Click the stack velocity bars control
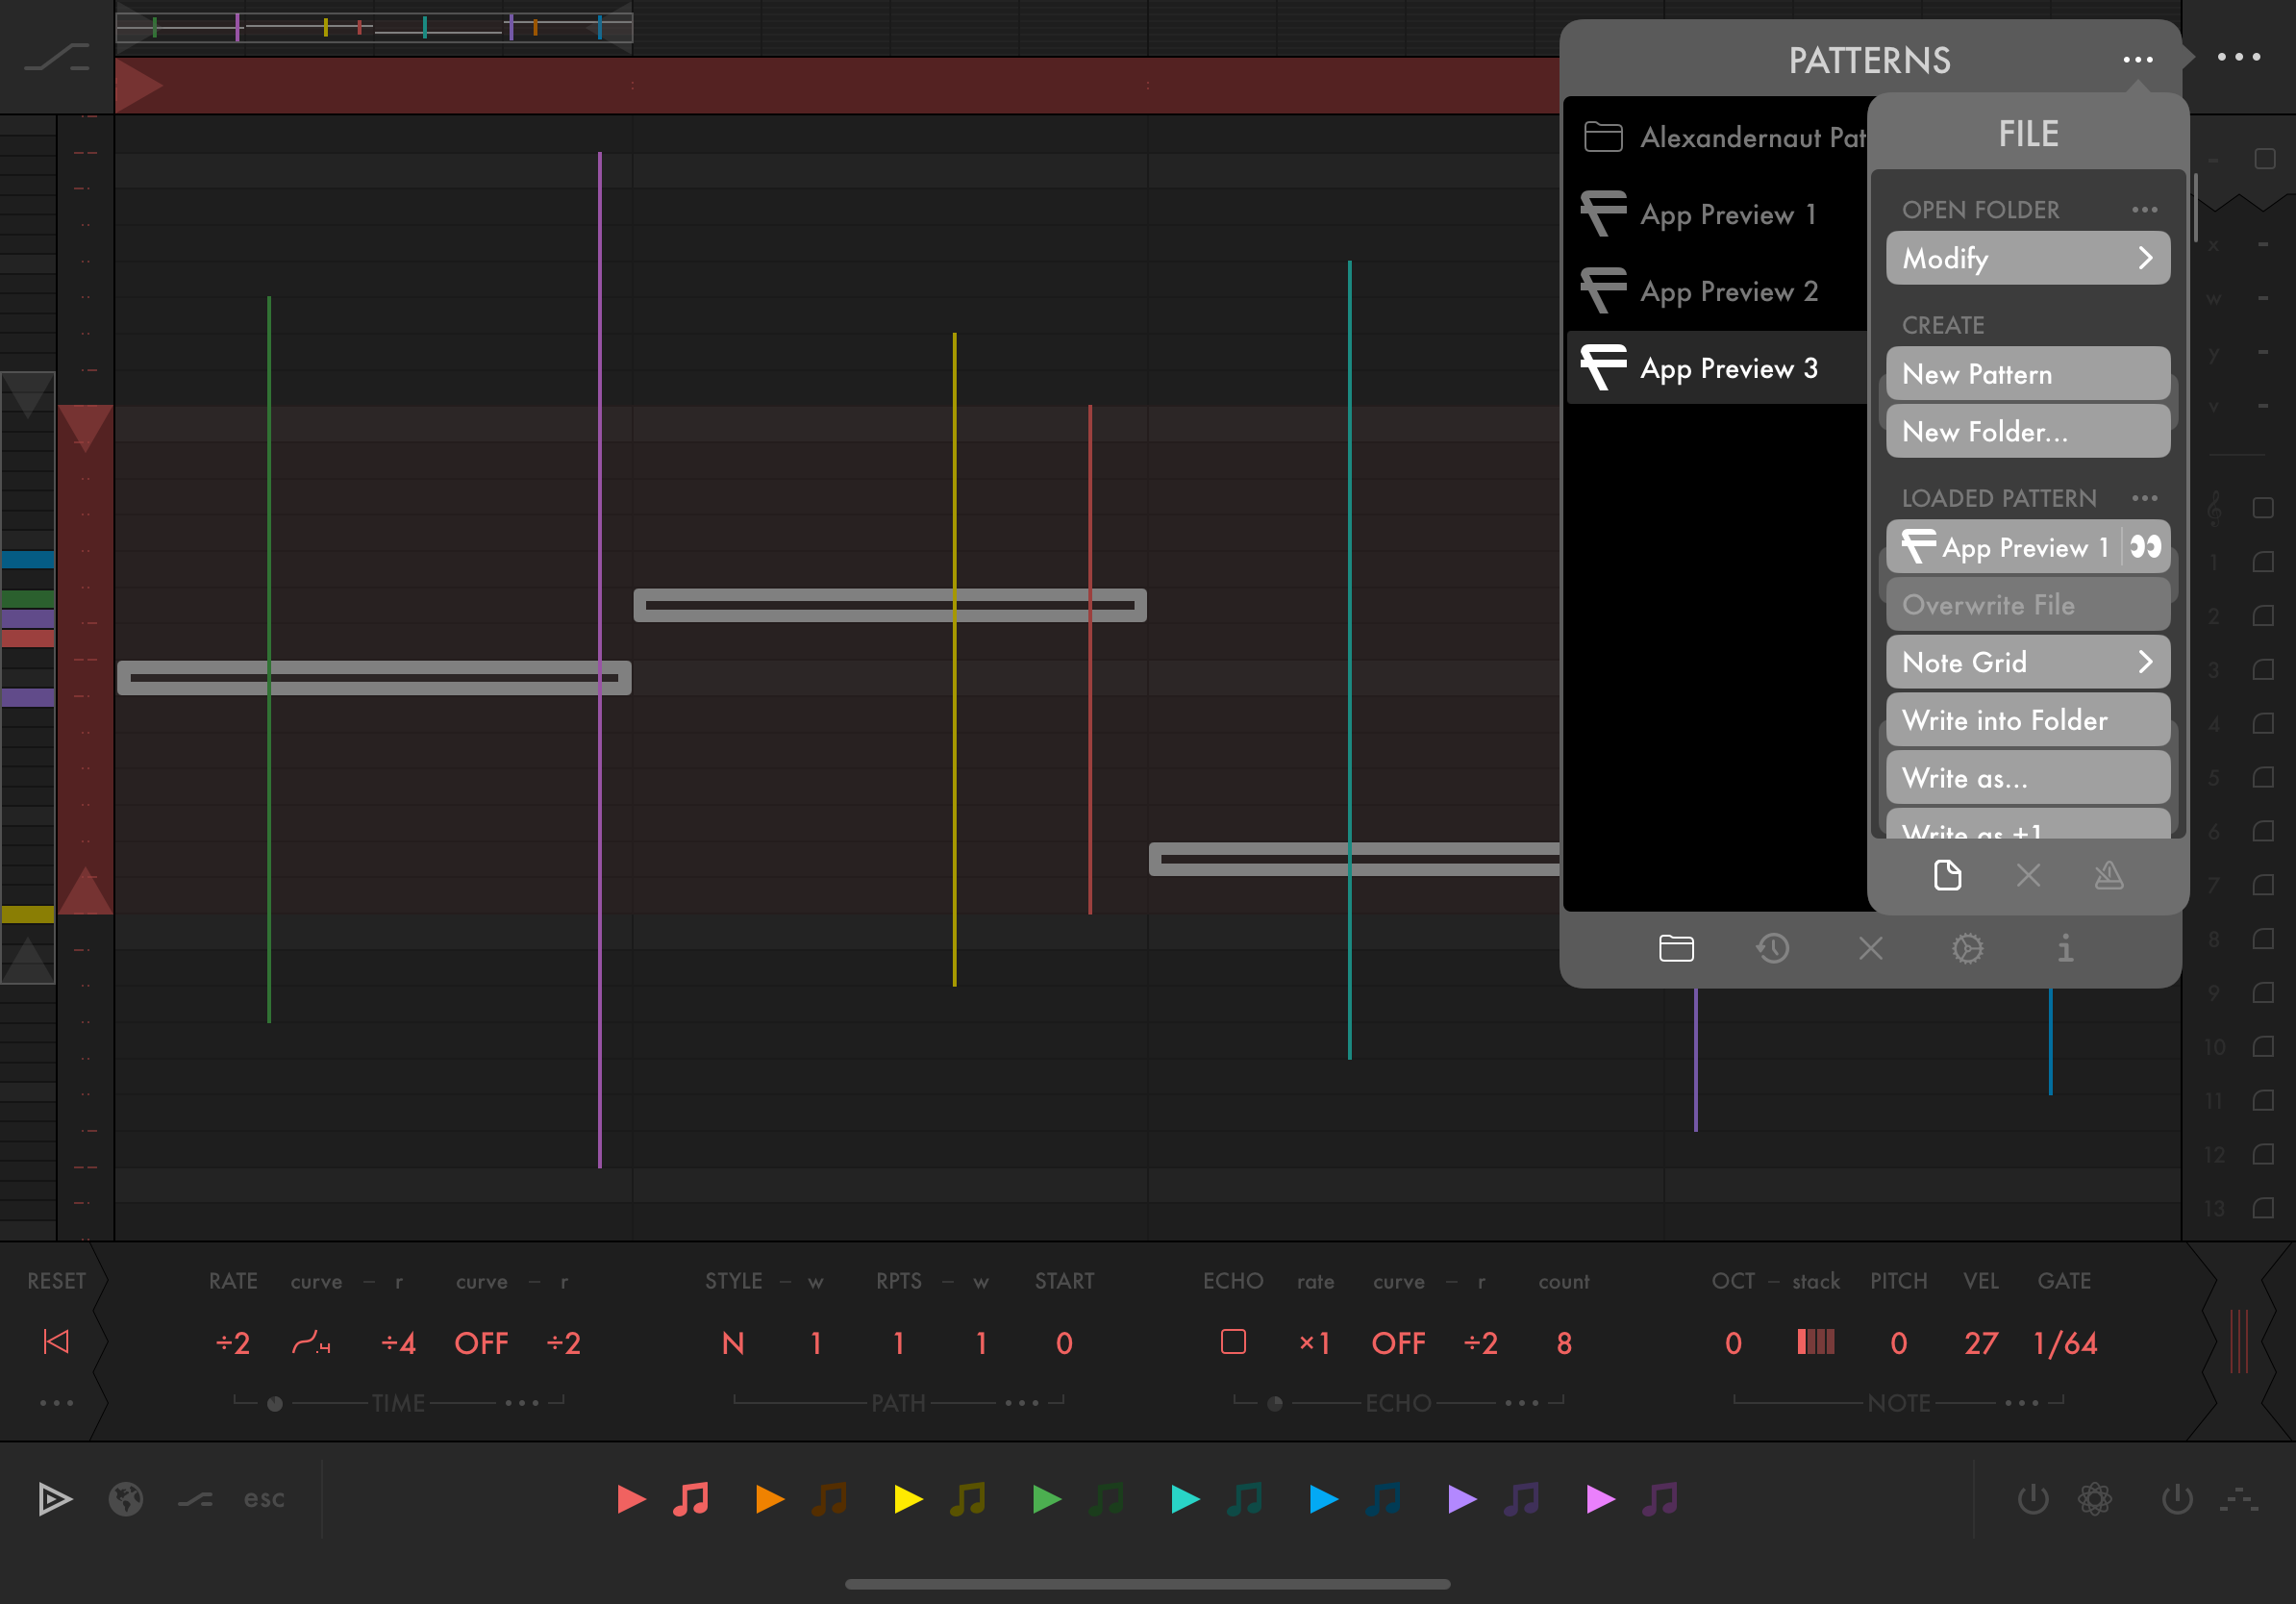 click(x=1815, y=1342)
